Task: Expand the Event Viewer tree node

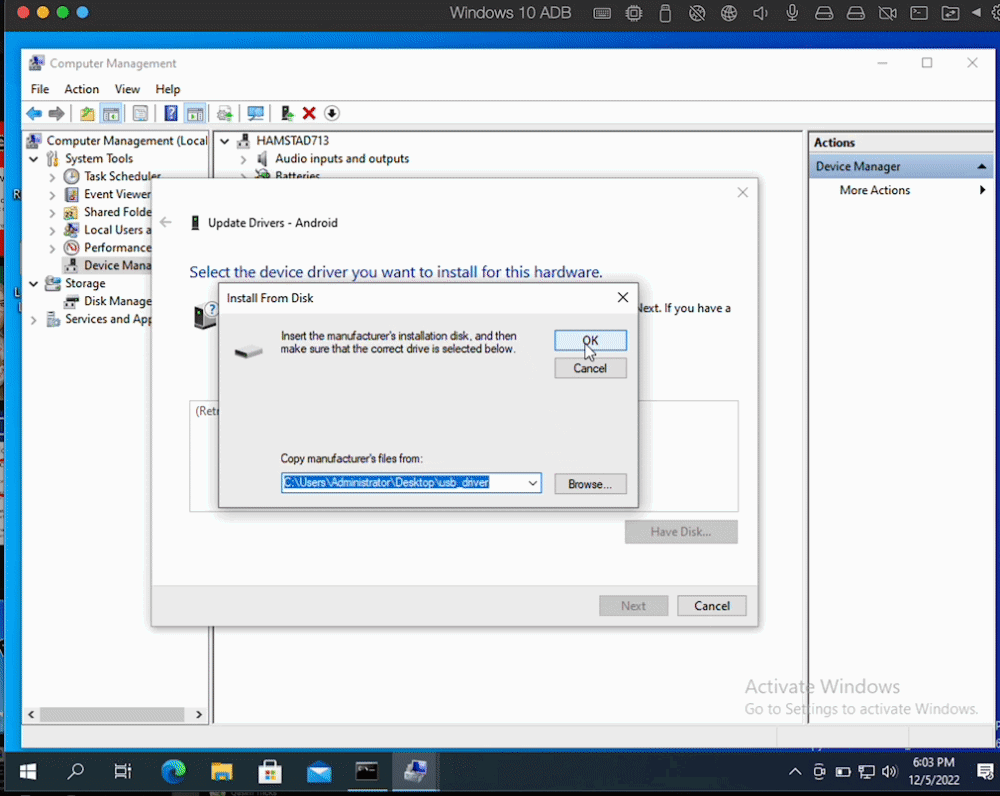Action: coord(52,195)
